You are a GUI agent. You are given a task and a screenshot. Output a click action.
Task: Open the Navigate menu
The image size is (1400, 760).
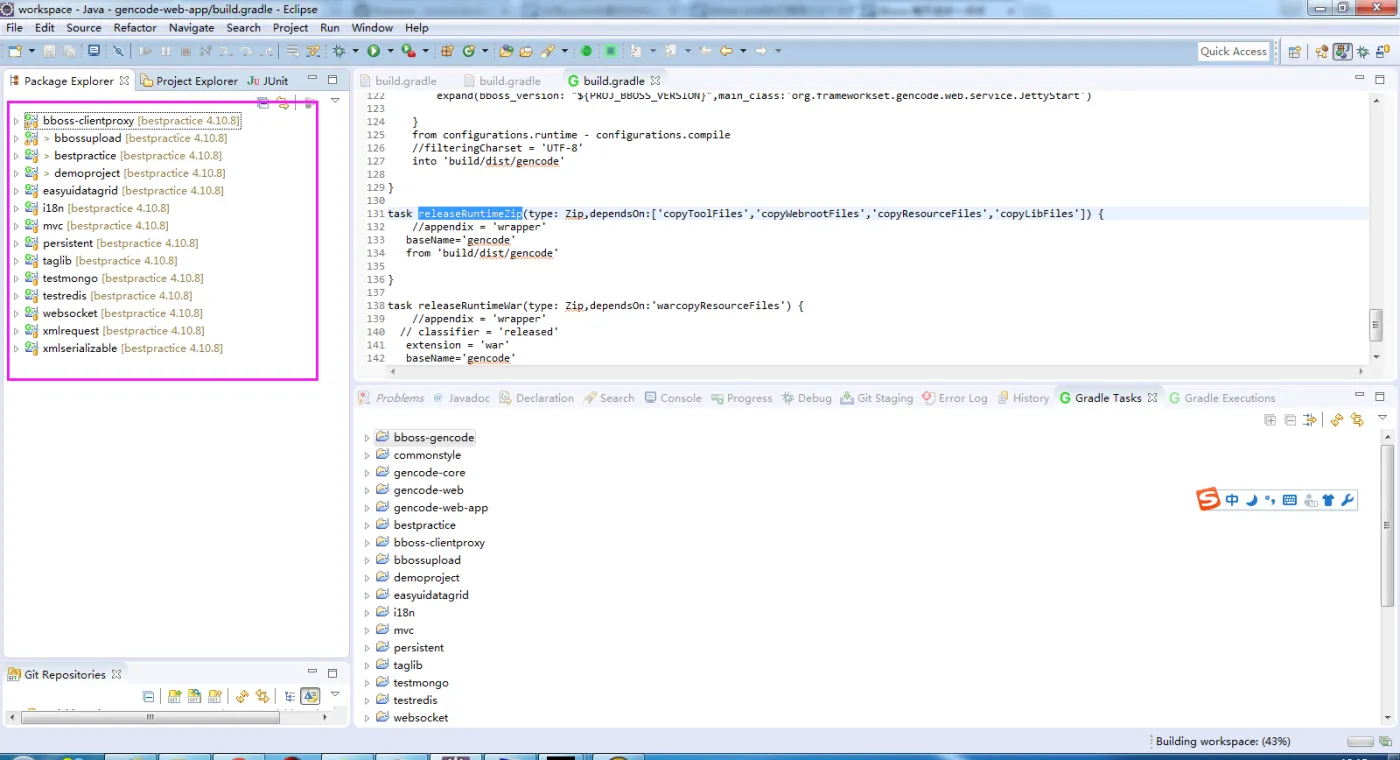(191, 28)
